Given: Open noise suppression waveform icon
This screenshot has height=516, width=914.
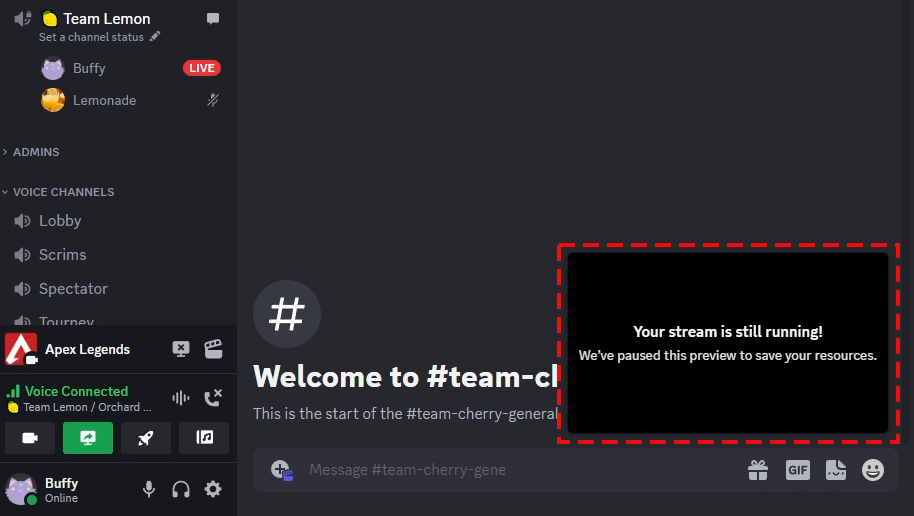Looking at the screenshot, I should click(181, 398).
